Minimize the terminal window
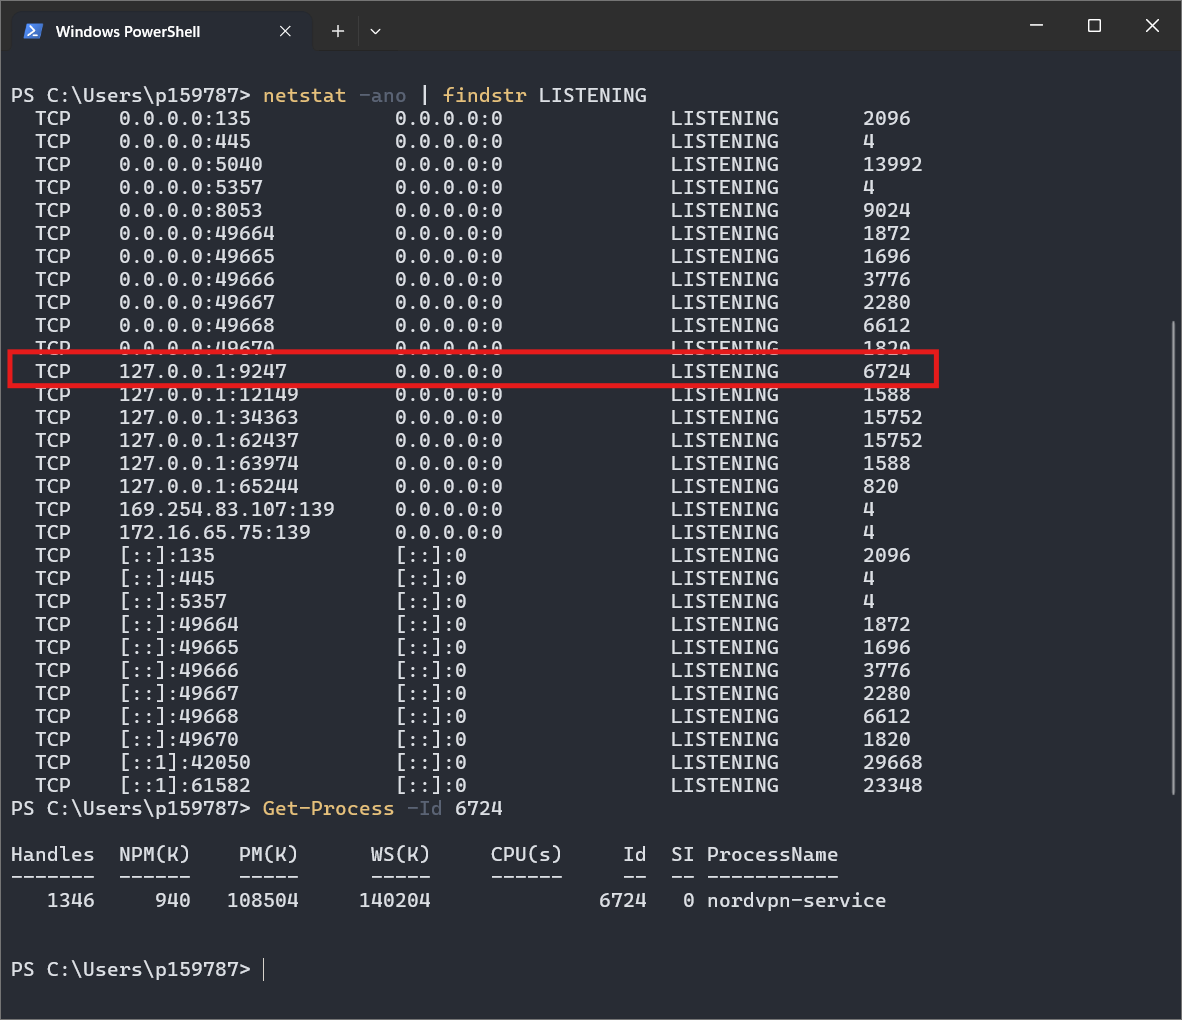Viewport: 1182px width, 1020px height. [x=1037, y=26]
